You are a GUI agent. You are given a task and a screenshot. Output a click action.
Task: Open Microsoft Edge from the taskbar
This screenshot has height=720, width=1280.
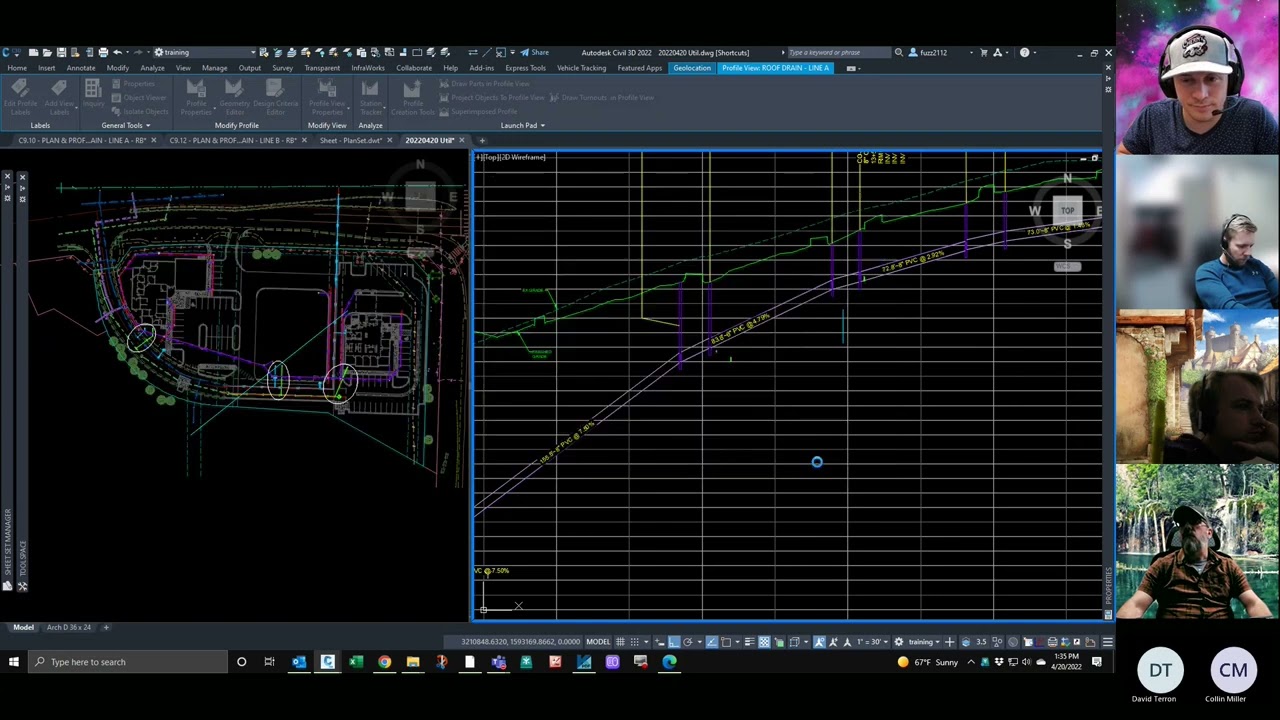[x=669, y=661]
